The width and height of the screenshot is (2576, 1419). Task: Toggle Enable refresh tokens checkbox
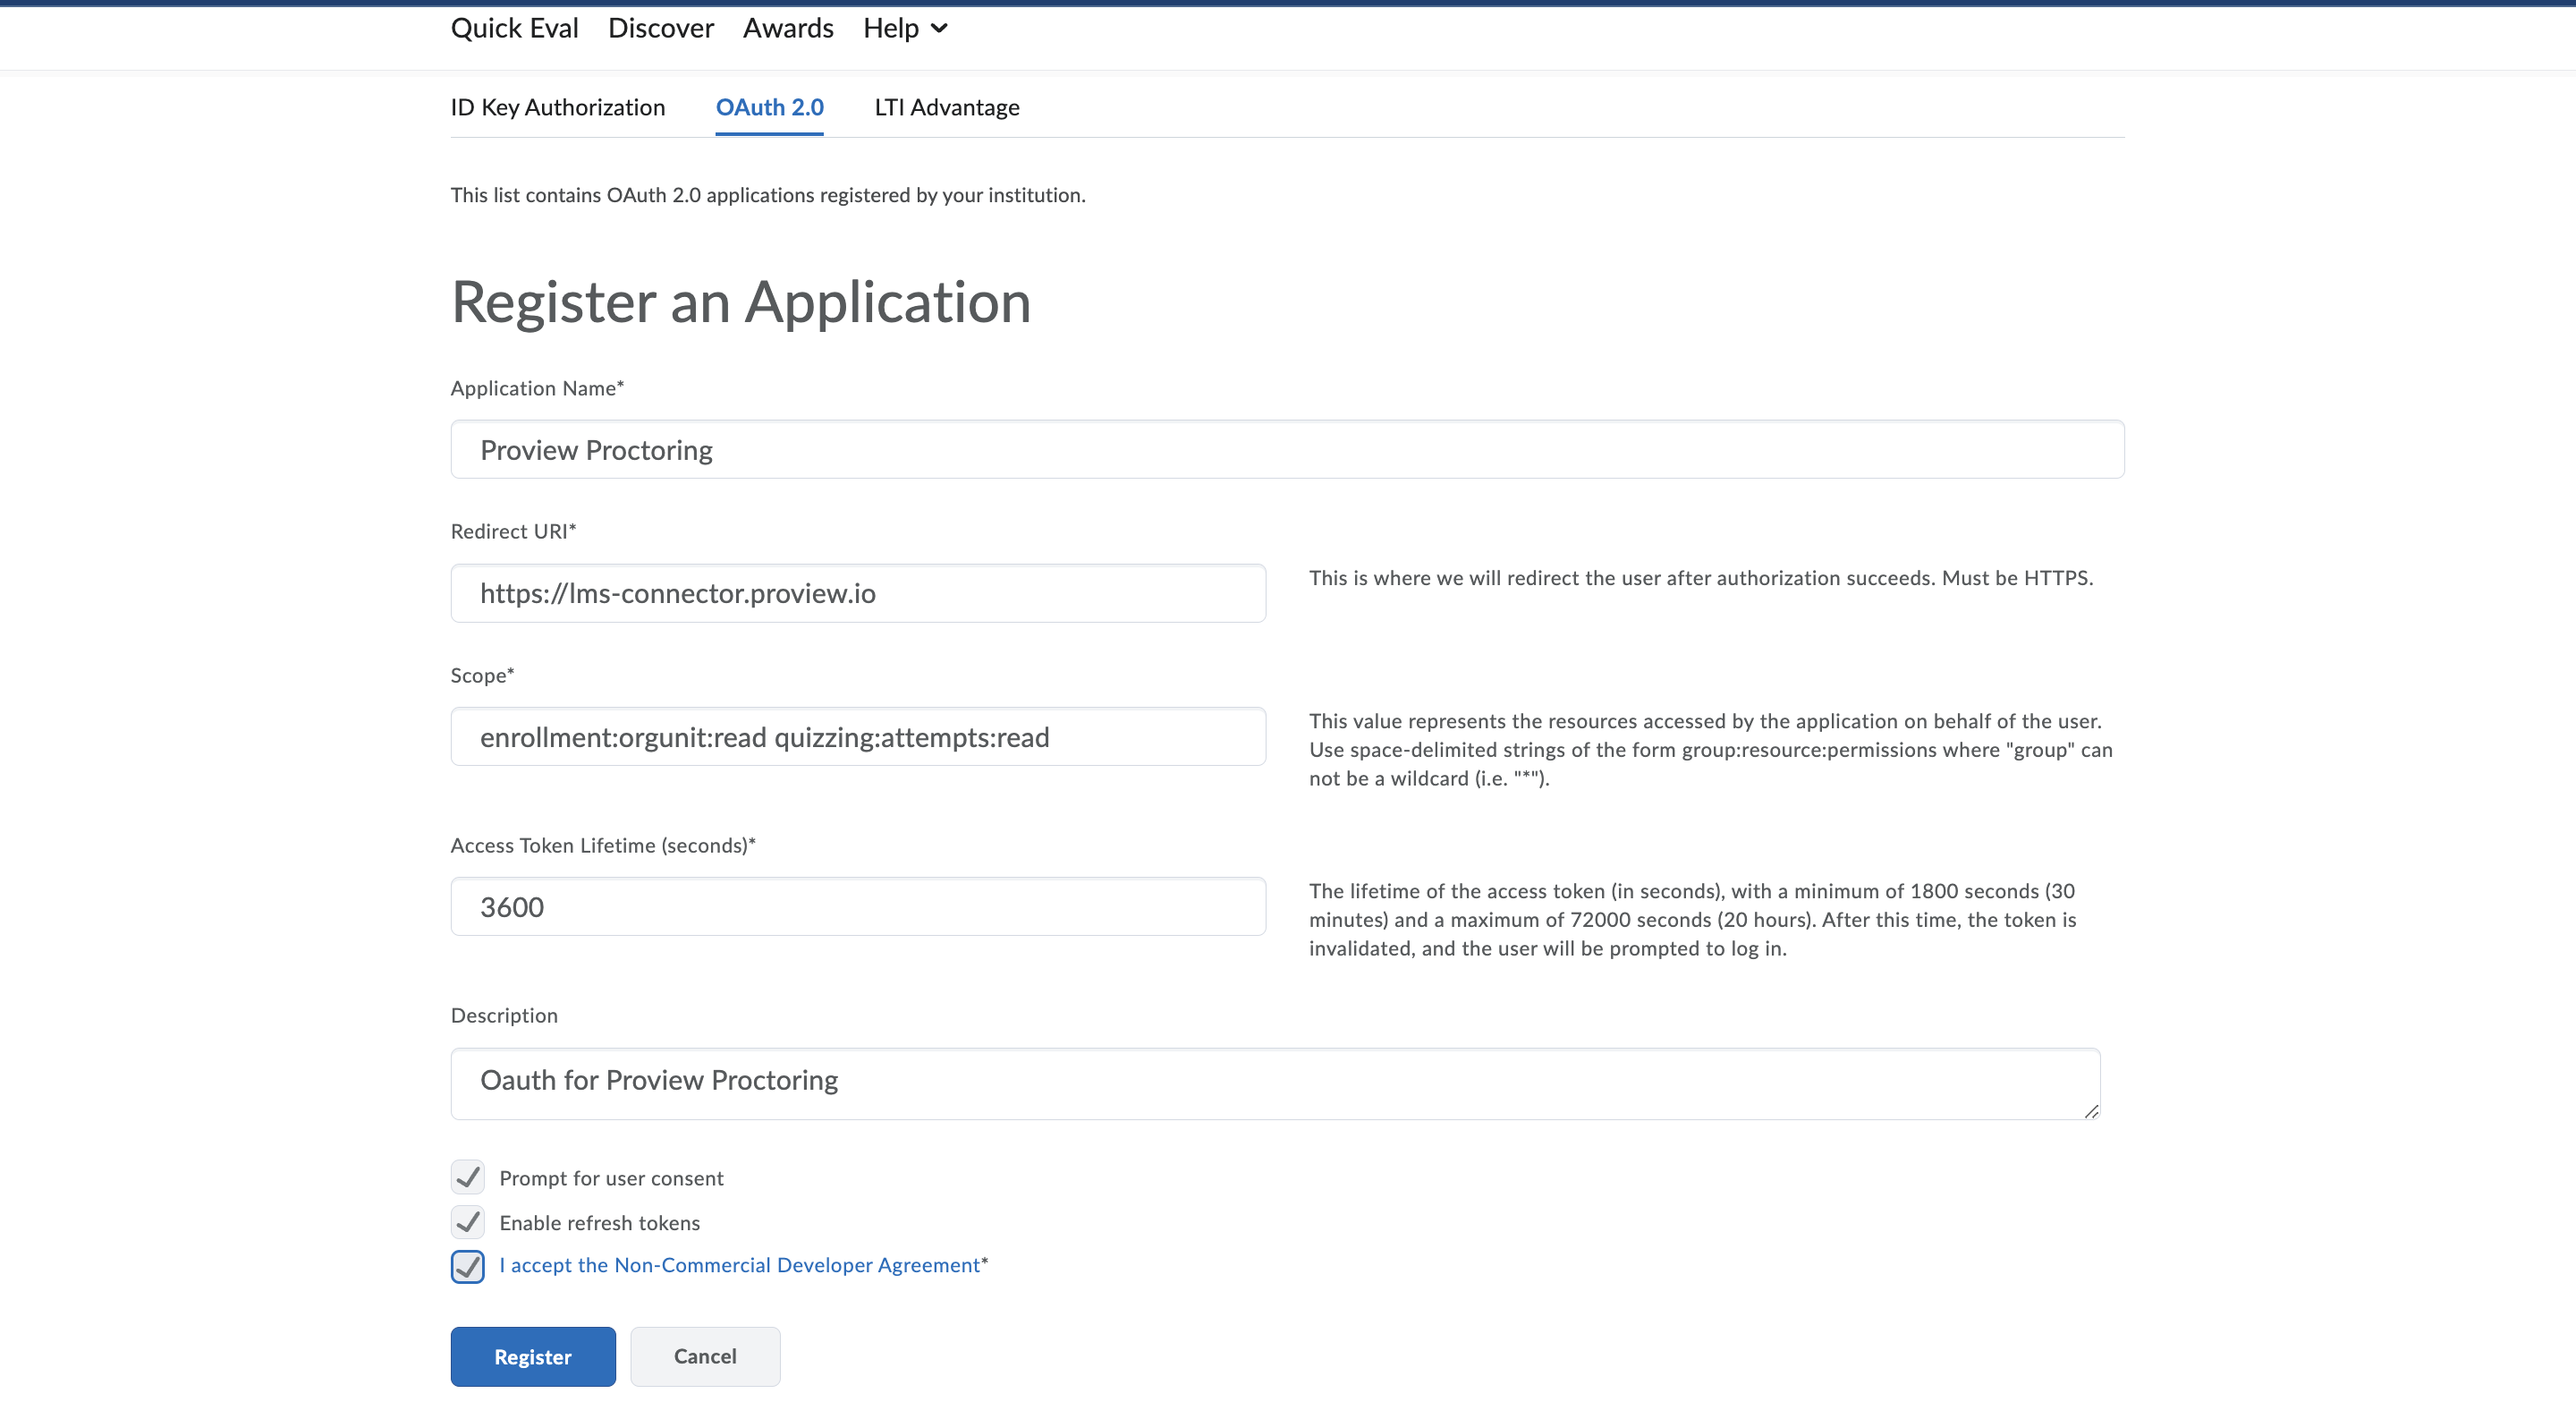467,1222
